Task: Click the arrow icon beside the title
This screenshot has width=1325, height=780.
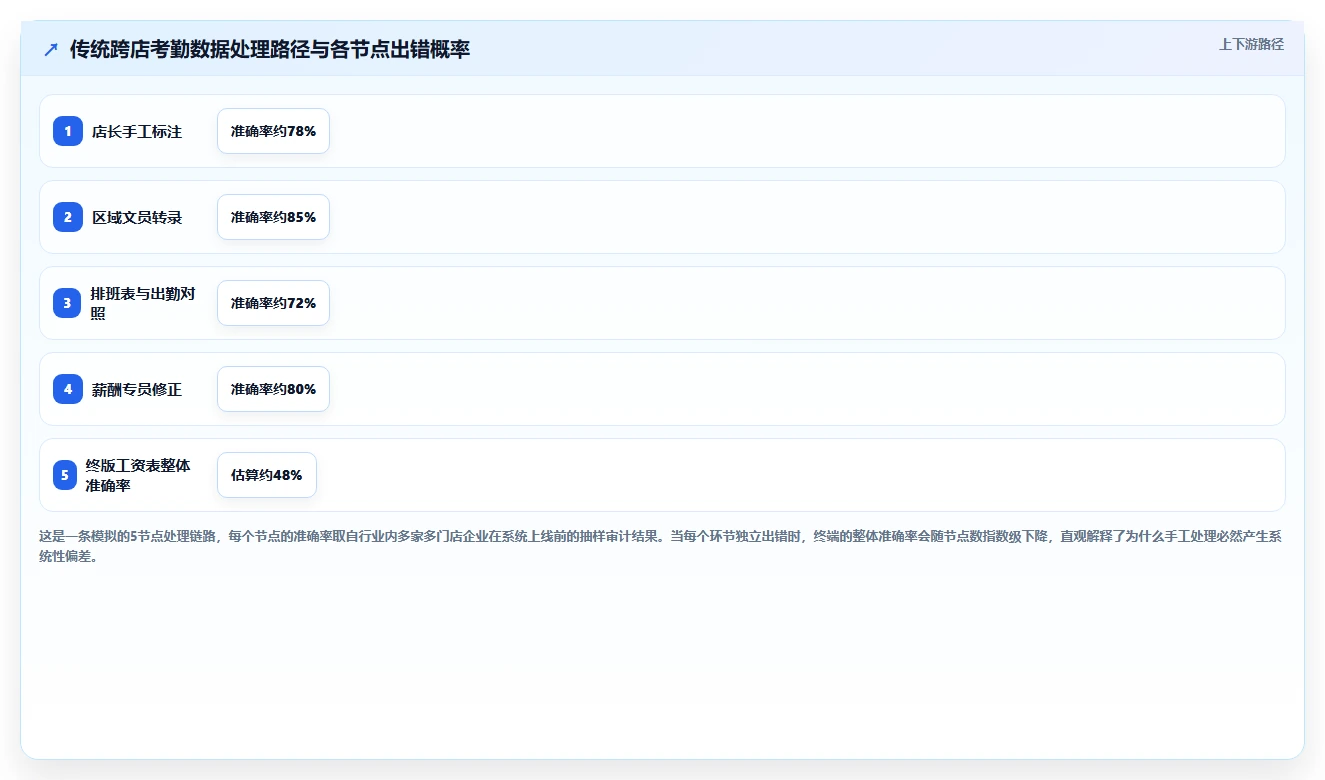Action: coord(51,50)
